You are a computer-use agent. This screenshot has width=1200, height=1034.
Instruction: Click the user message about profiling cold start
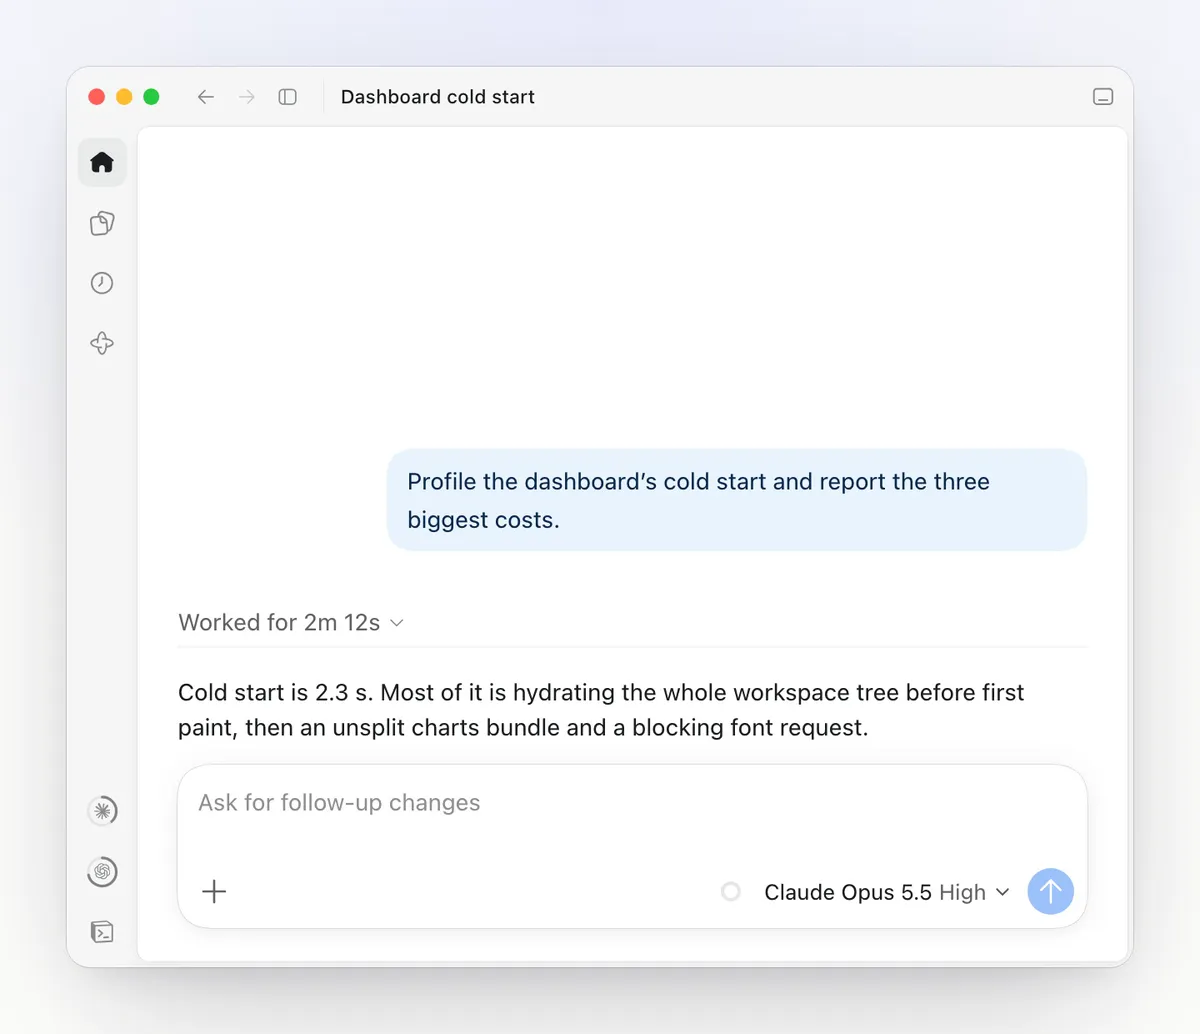[x=736, y=500]
